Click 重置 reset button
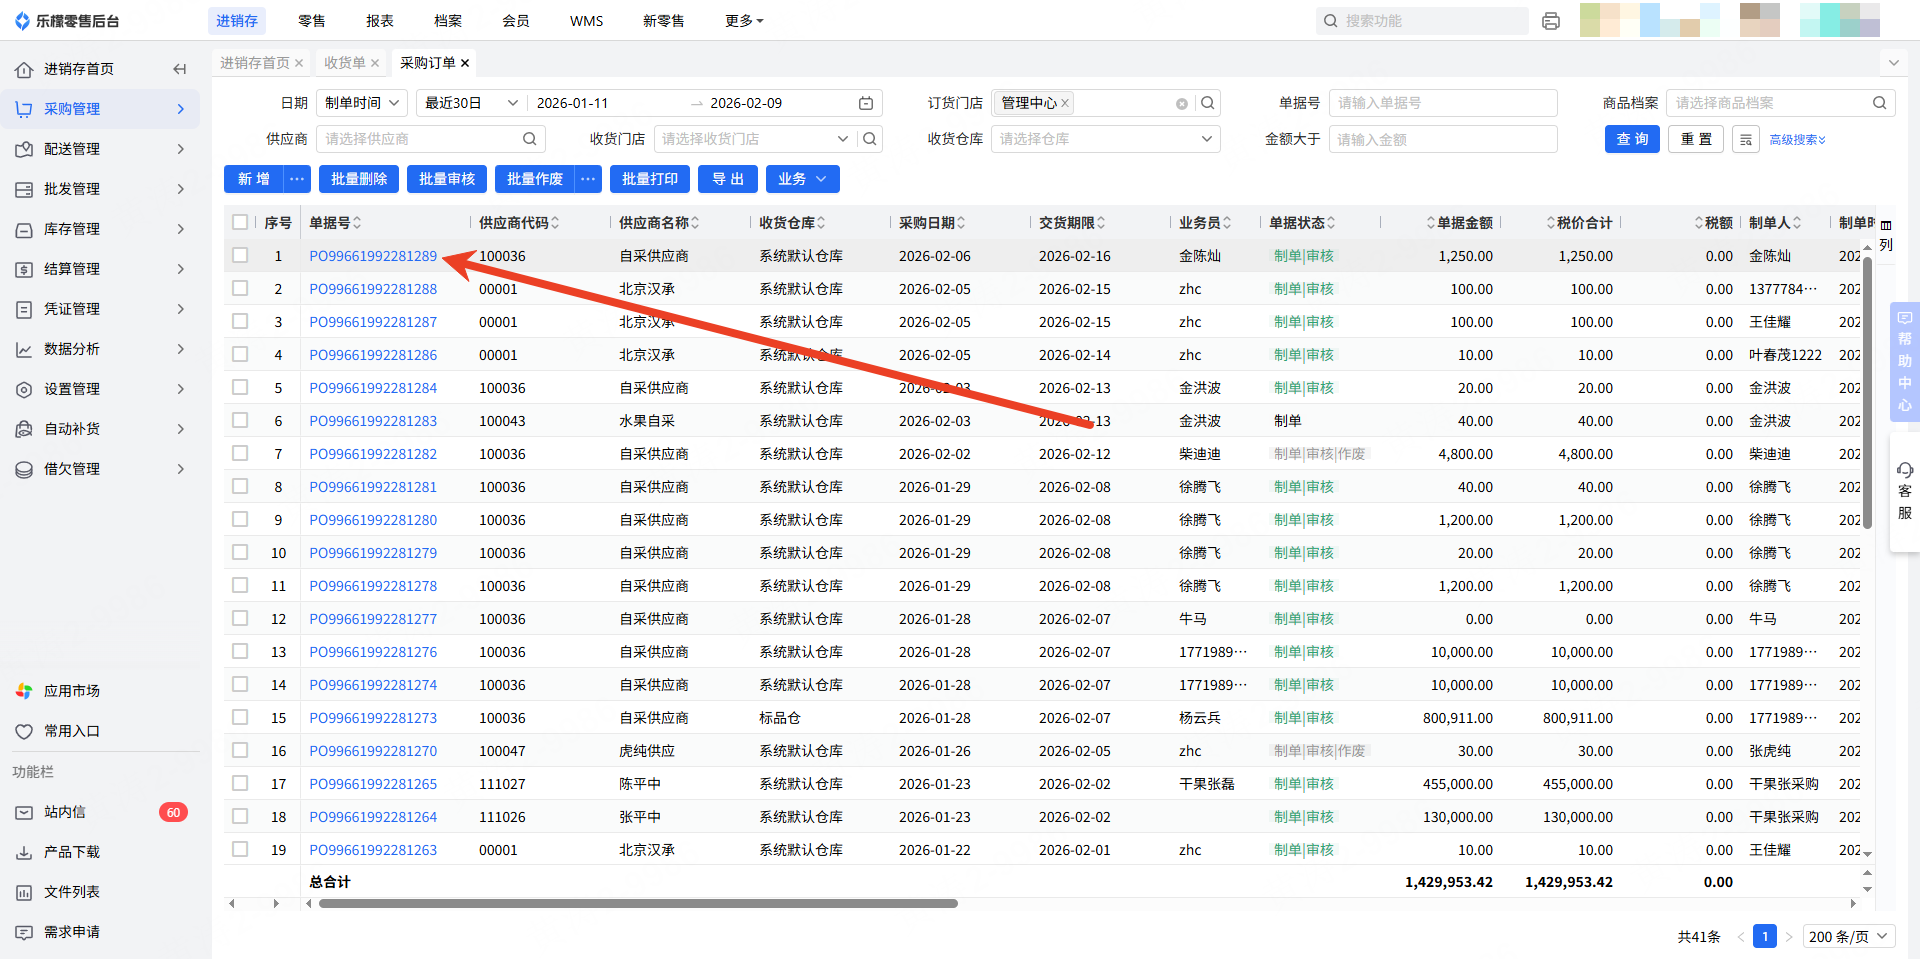1920x959 pixels. click(1697, 139)
